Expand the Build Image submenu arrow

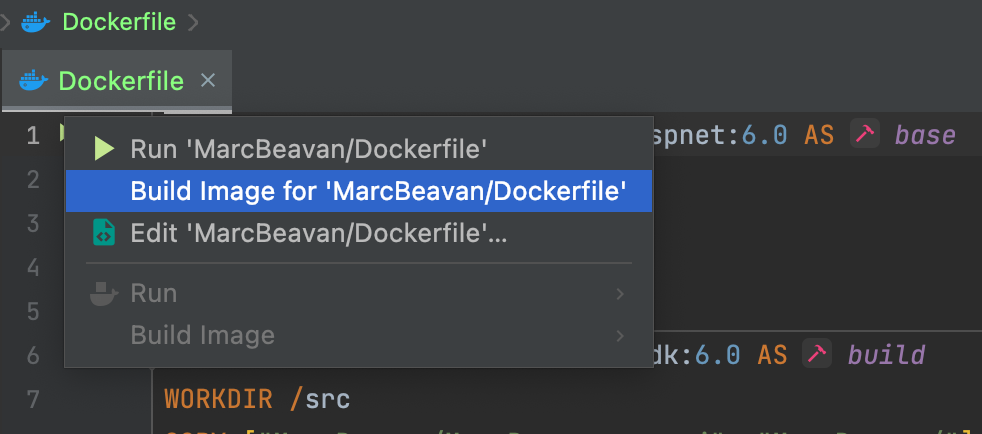pos(620,336)
